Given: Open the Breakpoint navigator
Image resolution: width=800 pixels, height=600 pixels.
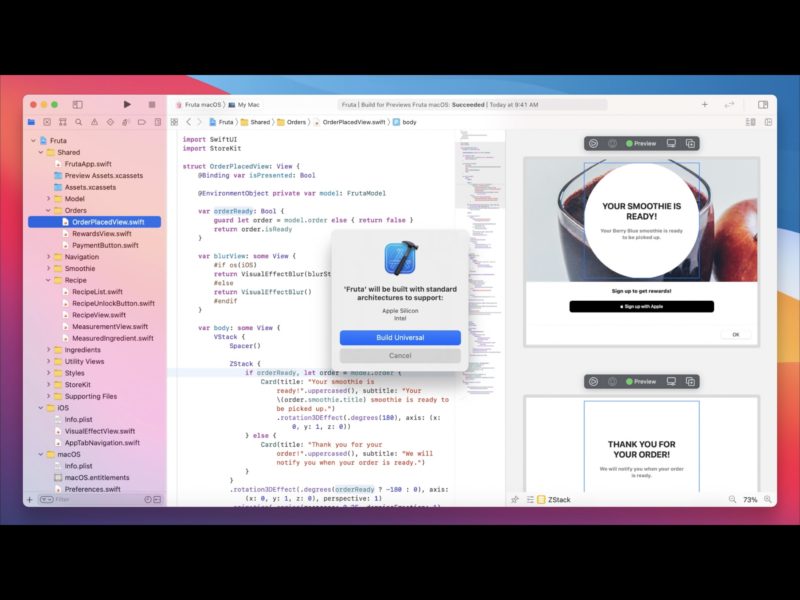Looking at the screenshot, I should 141,122.
